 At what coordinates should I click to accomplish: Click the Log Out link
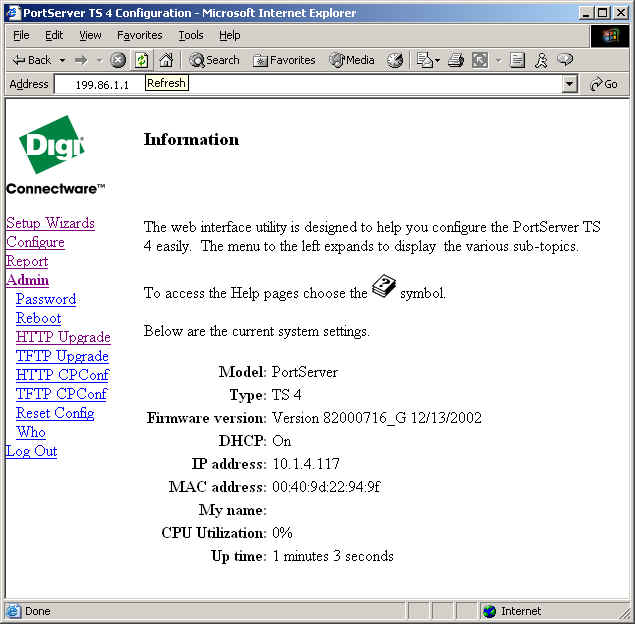pos(31,451)
